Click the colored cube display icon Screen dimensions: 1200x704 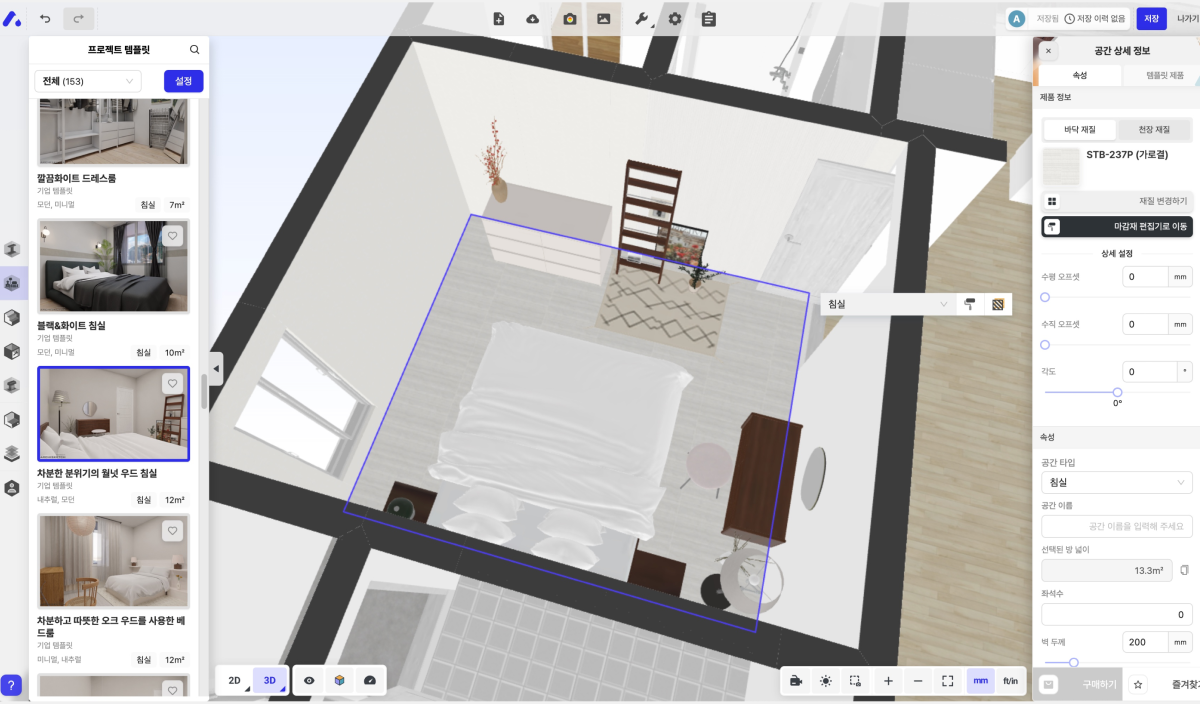(x=340, y=680)
